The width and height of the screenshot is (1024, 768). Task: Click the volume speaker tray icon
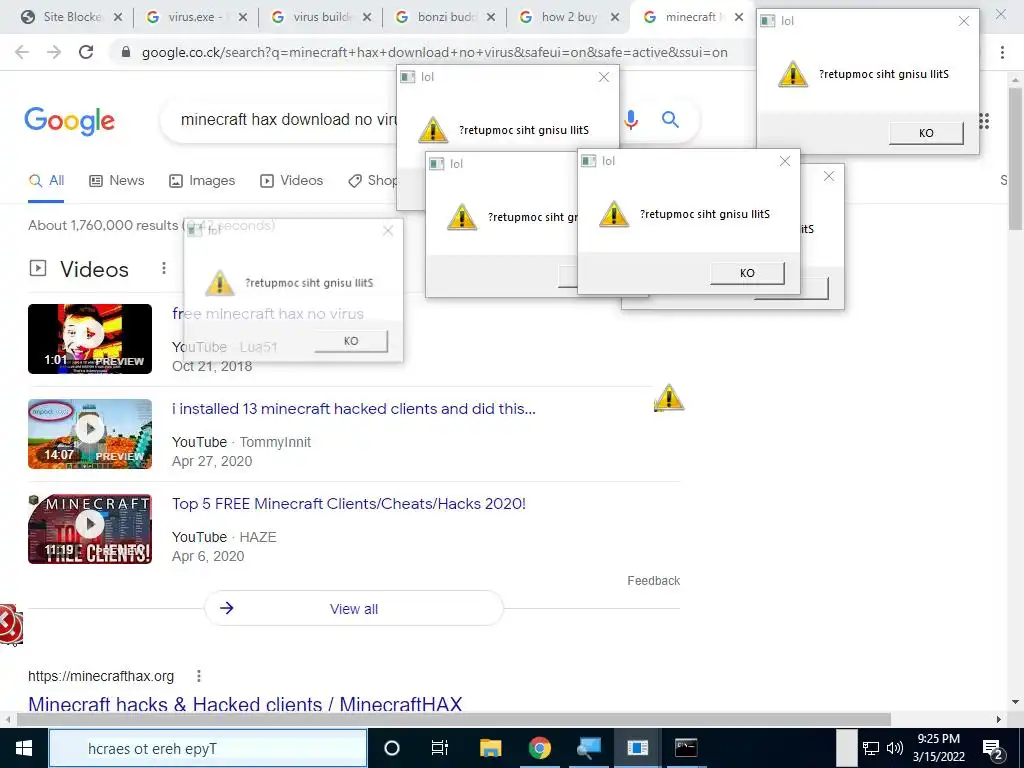(895, 748)
